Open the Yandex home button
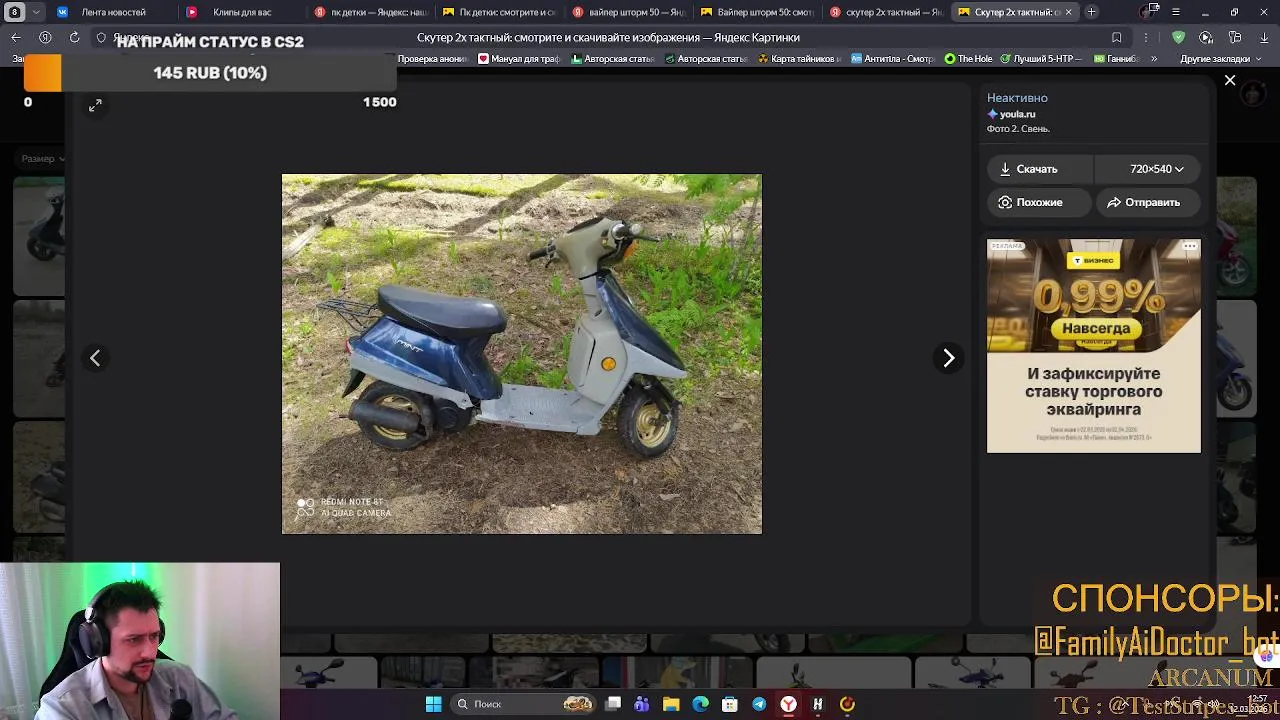Viewport: 1280px width, 720px height. 45,37
